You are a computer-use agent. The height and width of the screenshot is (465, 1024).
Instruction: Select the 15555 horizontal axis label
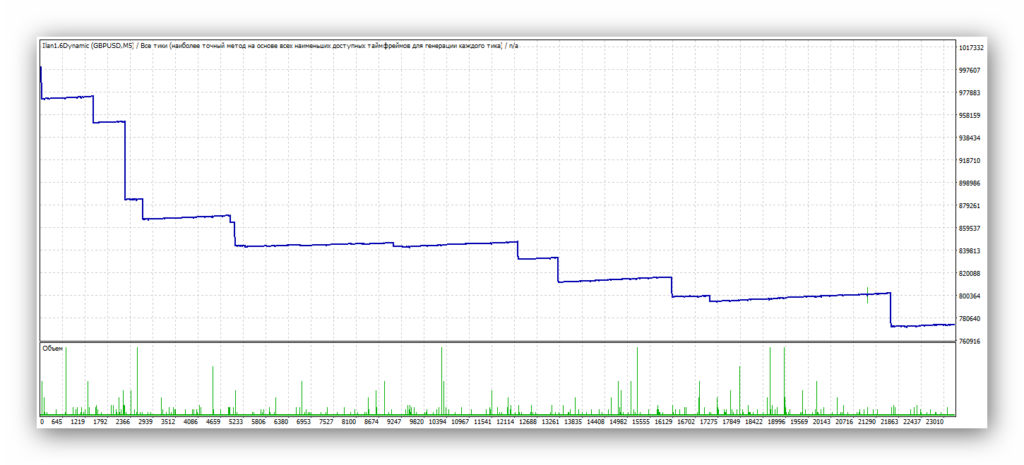pyautogui.click(x=640, y=422)
